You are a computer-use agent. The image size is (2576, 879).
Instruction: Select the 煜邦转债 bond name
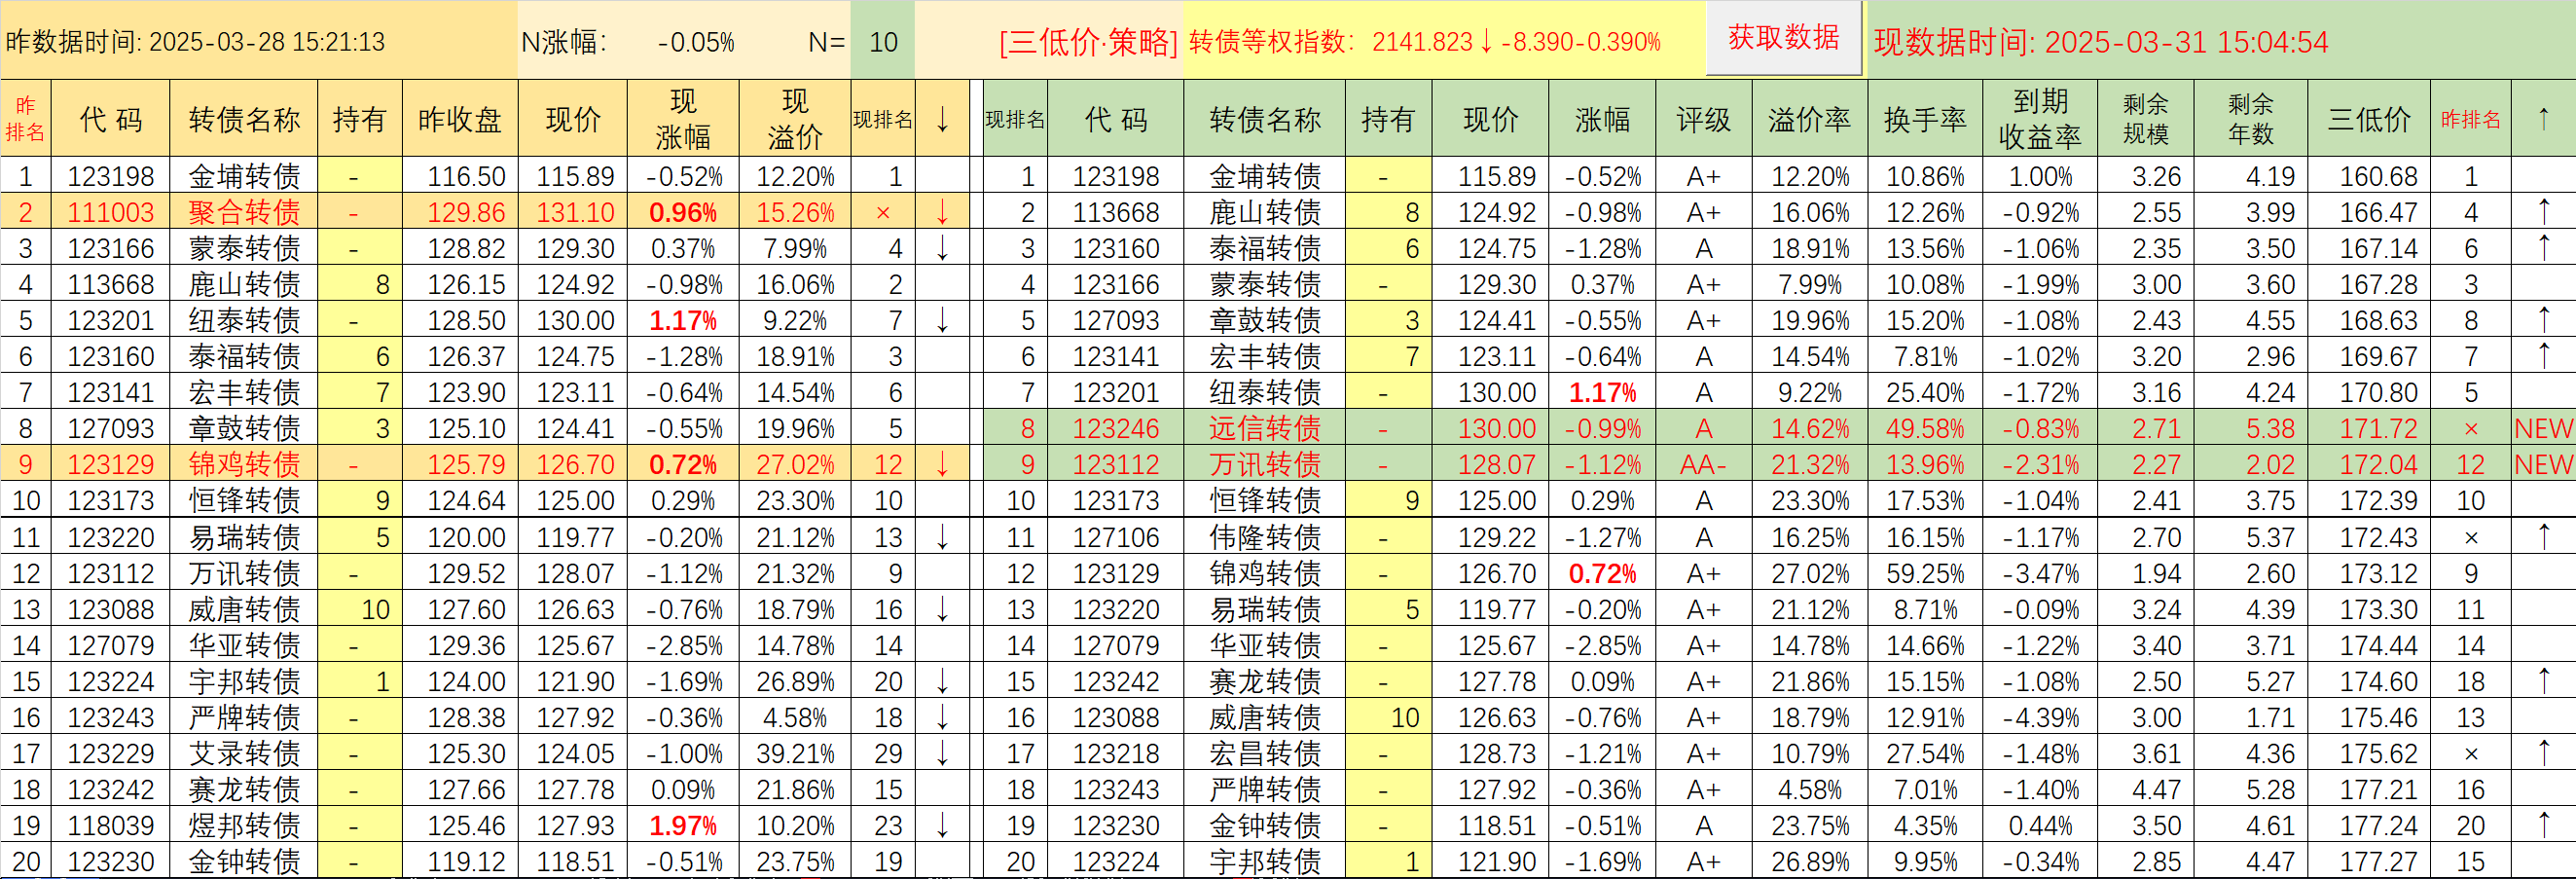244,826
